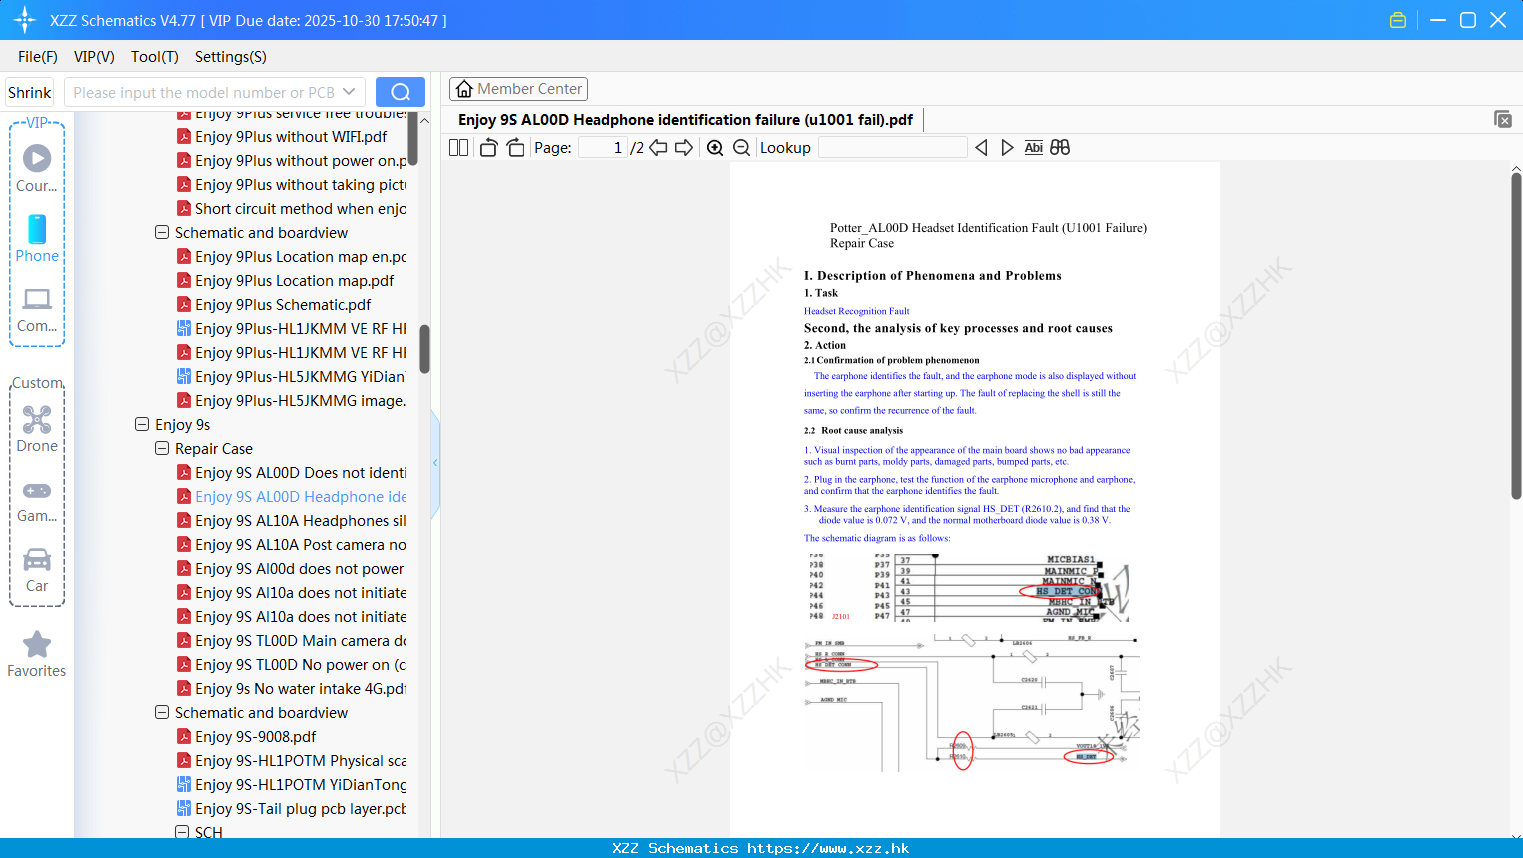Rotate the PDF page clockwise
1523x858 pixels.
pyautogui.click(x=515, y=148)
